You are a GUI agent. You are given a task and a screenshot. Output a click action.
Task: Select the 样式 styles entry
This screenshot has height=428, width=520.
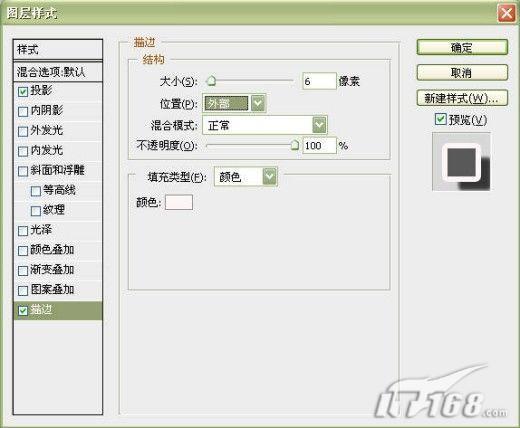click(58, 50)
